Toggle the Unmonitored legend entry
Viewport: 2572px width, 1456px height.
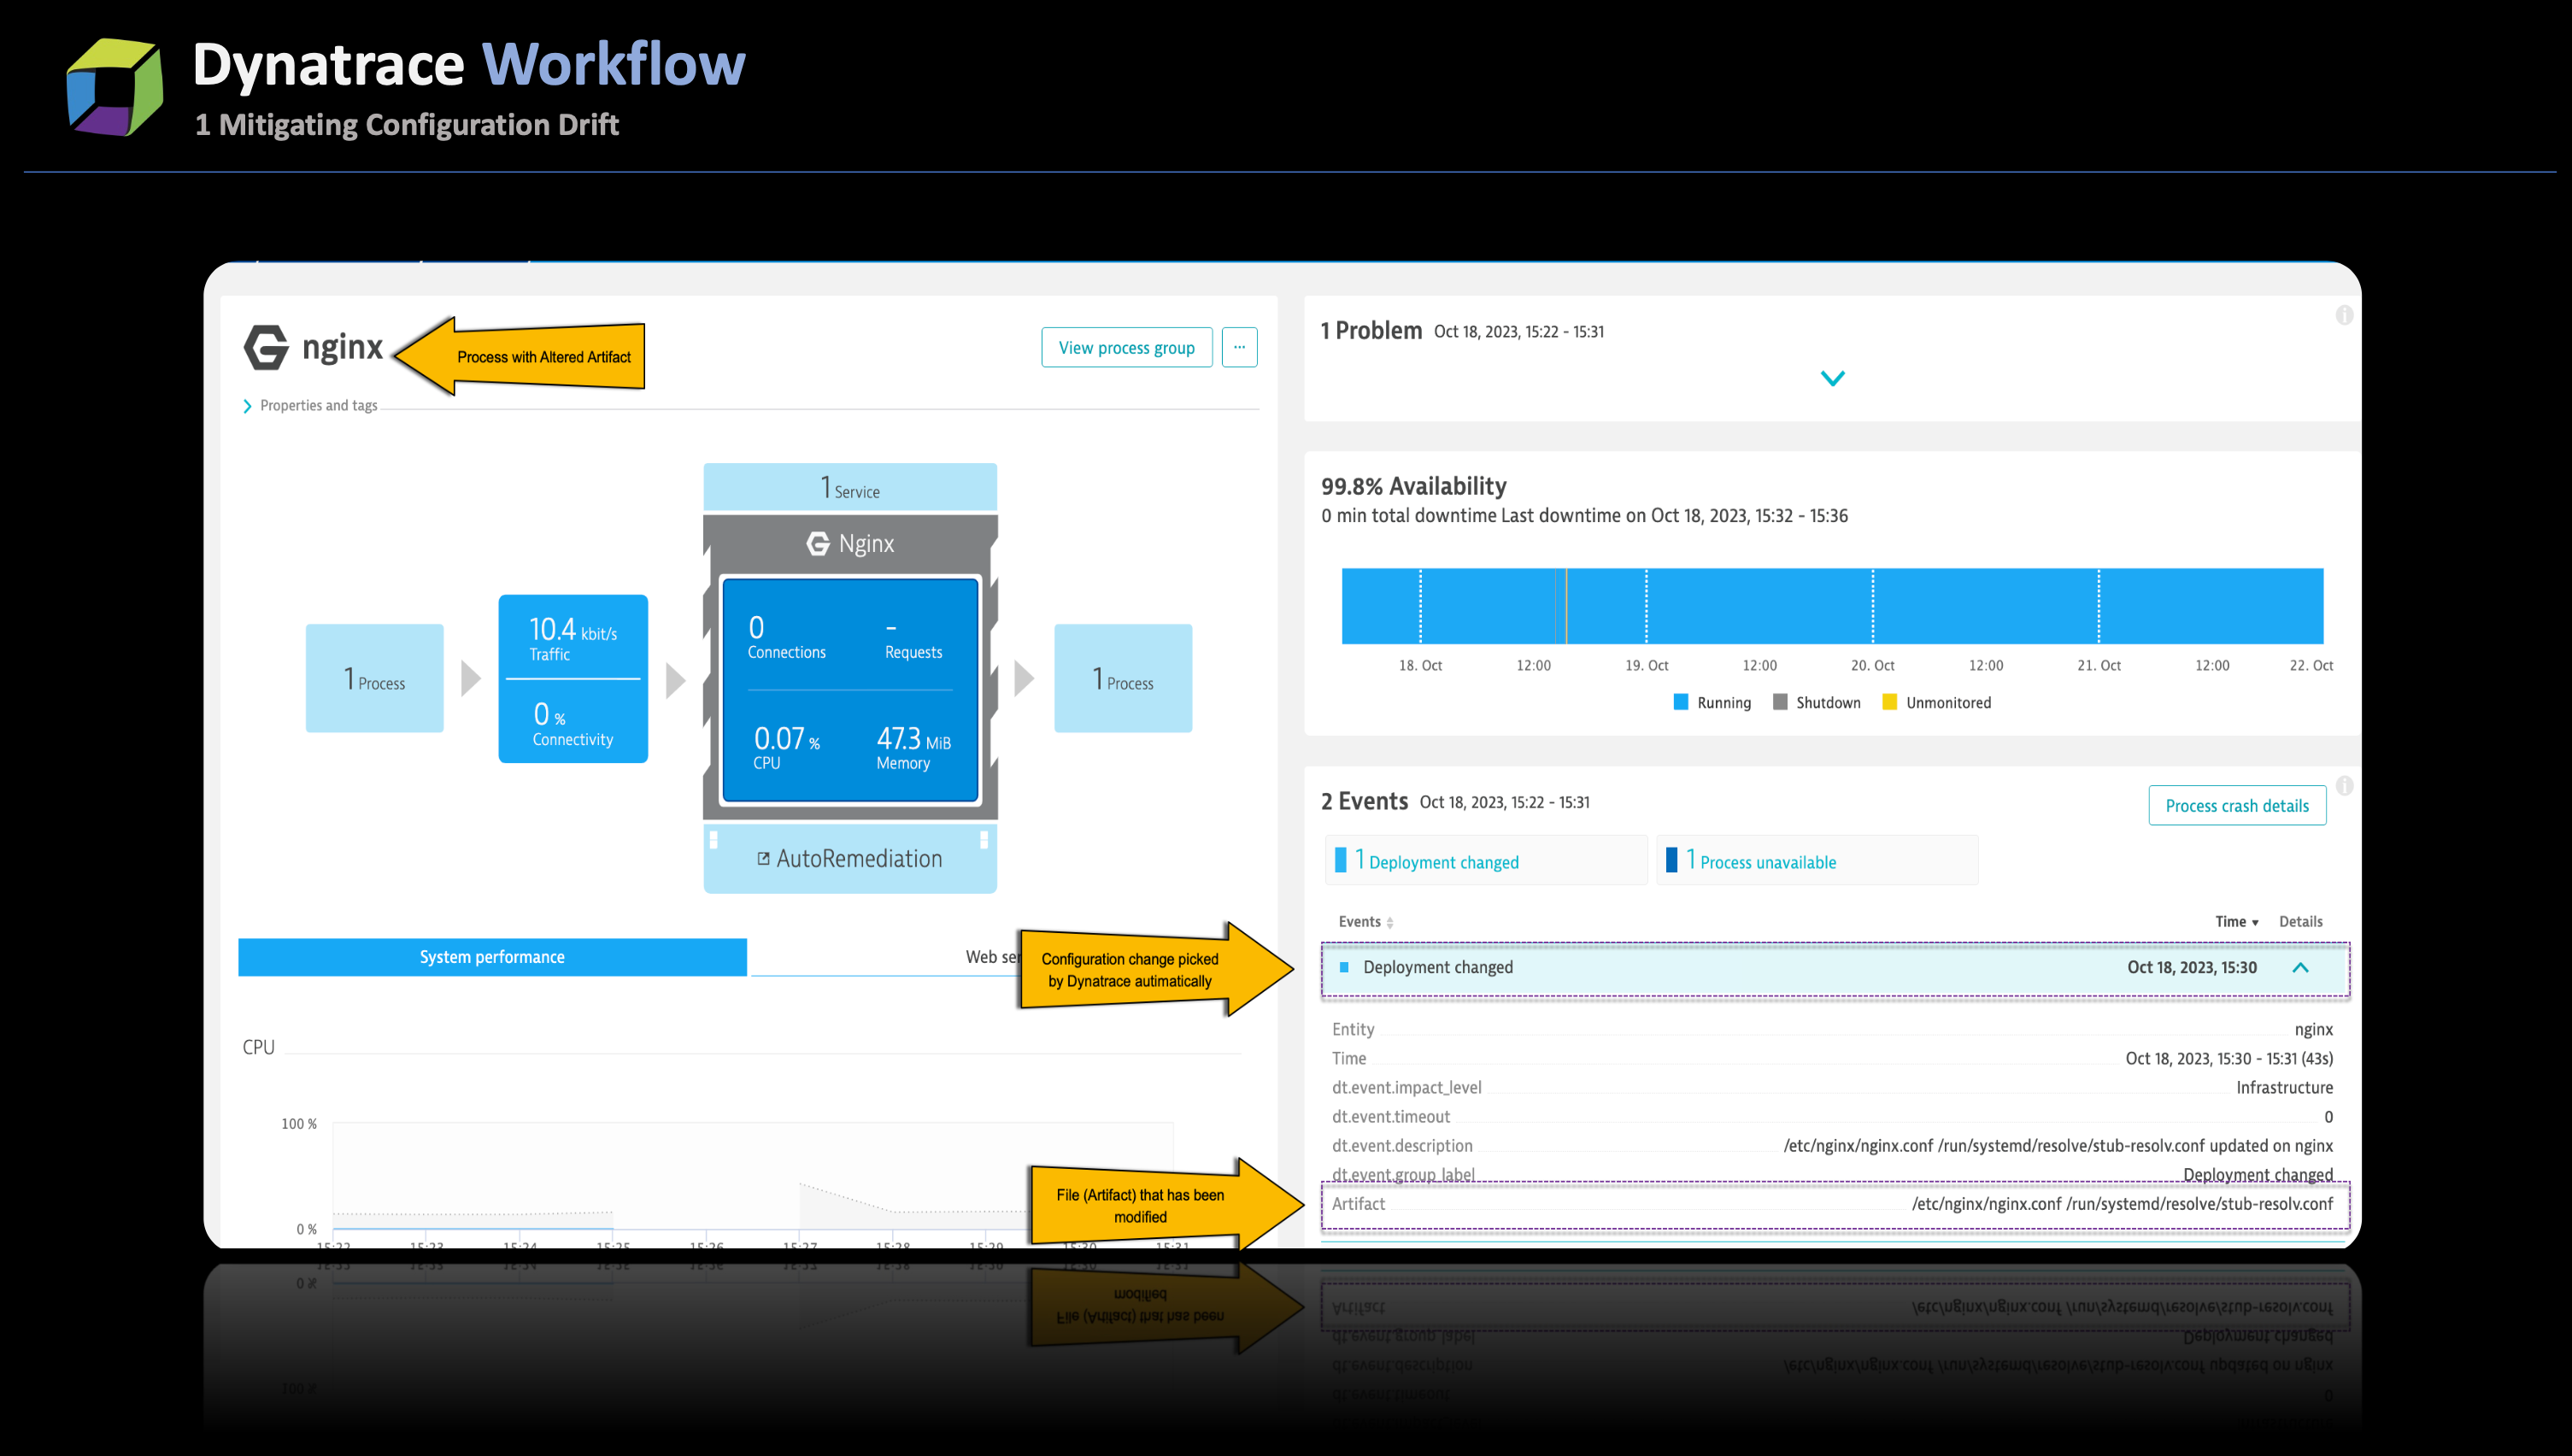pos(1936,702)
